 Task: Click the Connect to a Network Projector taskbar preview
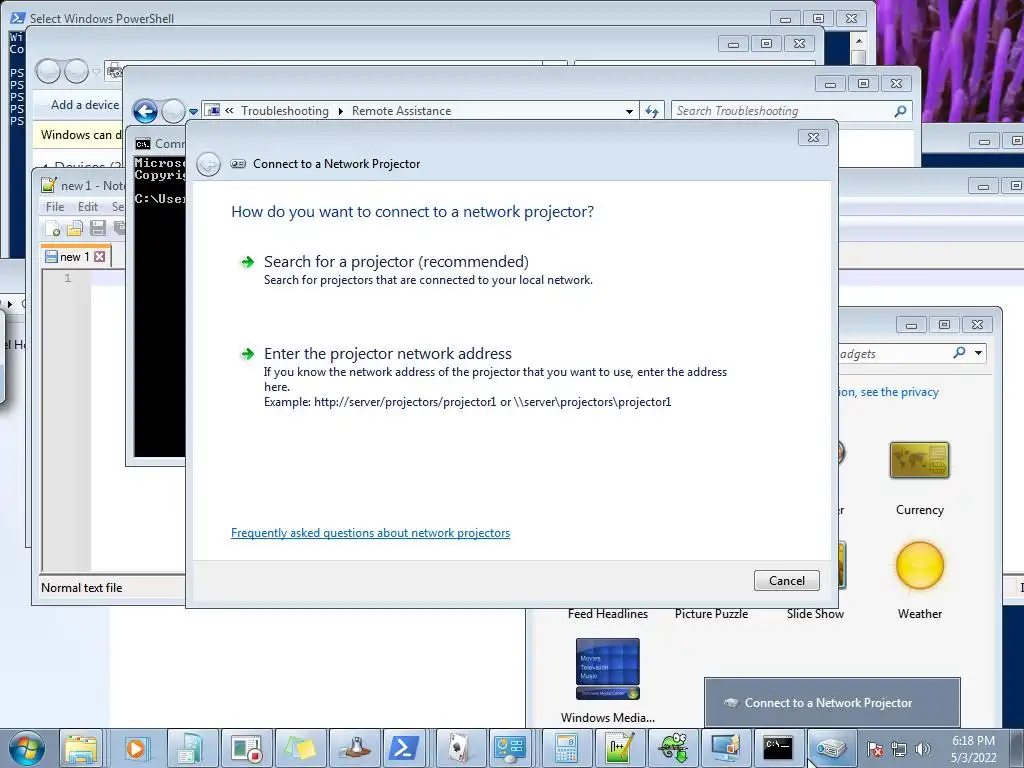[832, 703]
